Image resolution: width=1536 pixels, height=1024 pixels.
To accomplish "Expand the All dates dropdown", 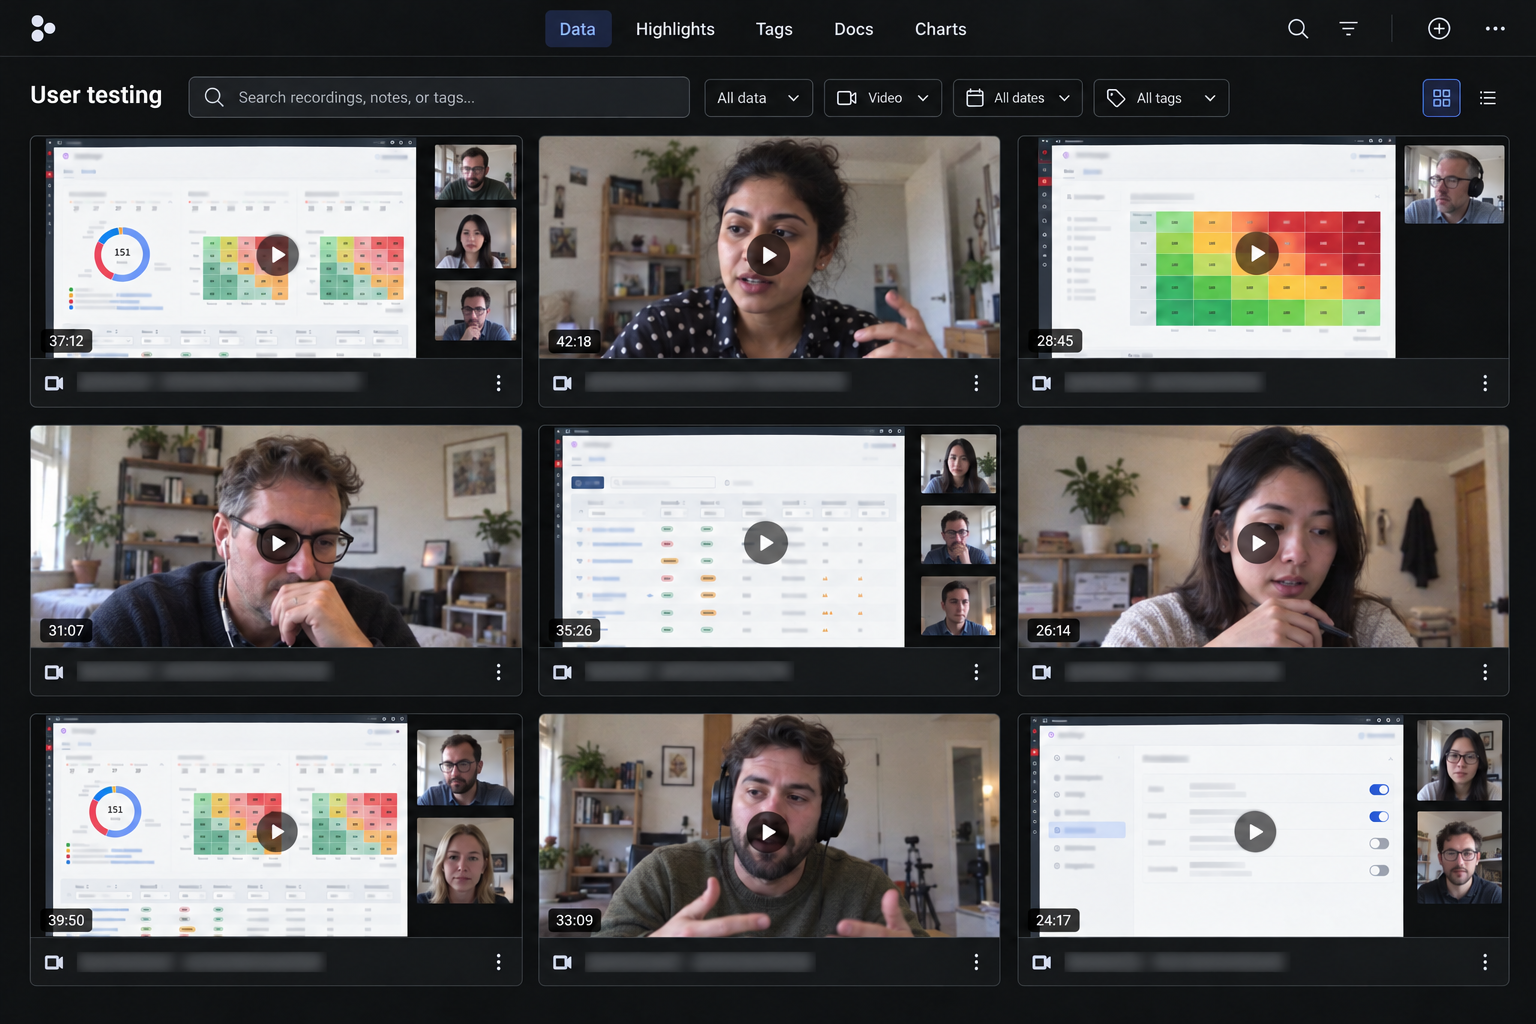I will click(1018, 98).
